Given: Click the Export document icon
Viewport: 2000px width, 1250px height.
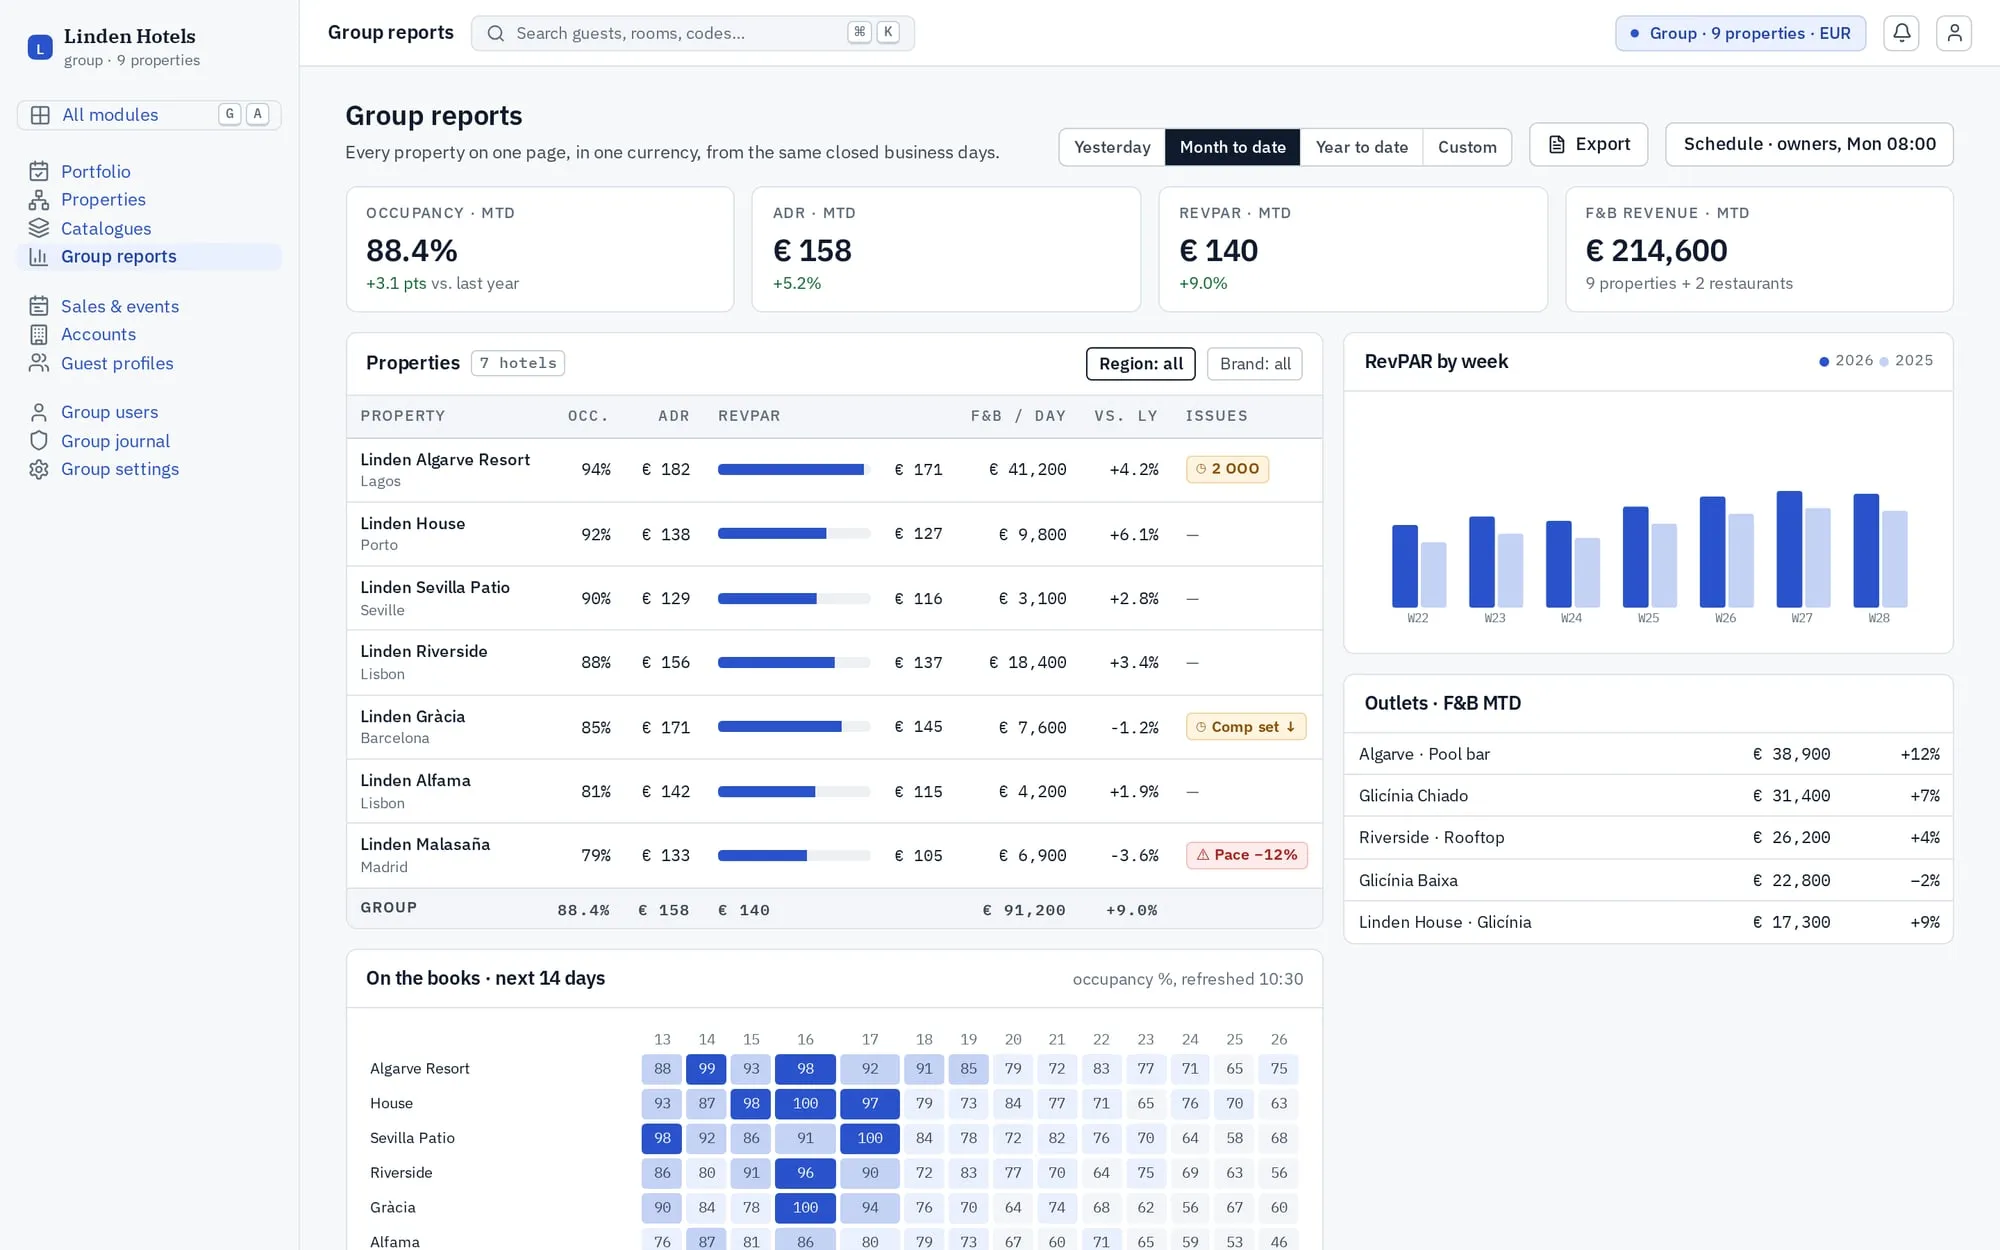Looking at the screenshot, I should pos(1556,144).
